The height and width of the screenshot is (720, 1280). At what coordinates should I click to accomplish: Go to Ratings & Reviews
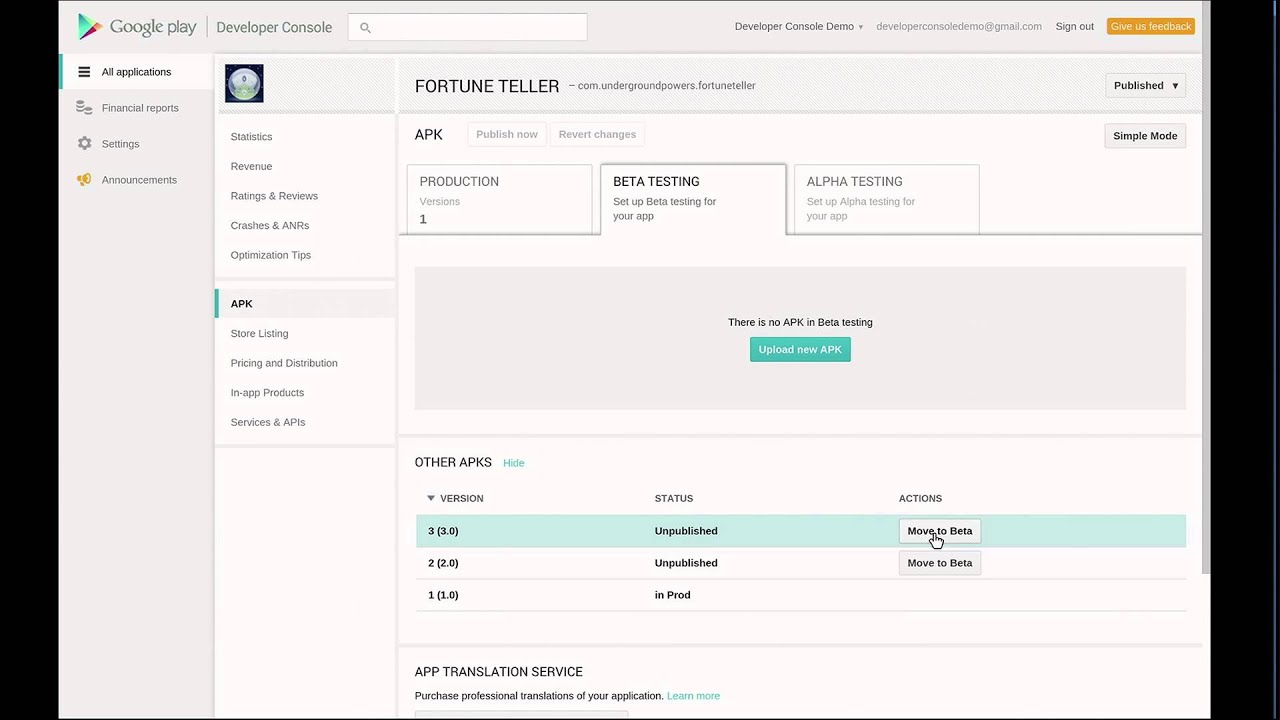click(x=274, y=196)
